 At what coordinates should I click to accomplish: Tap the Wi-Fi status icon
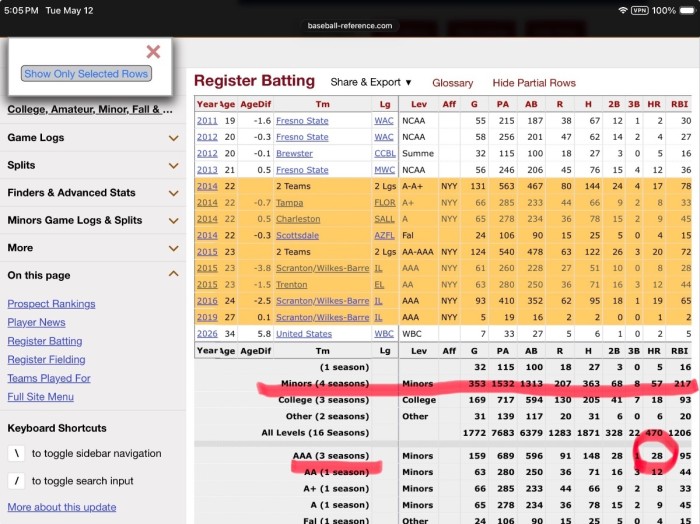622,10
